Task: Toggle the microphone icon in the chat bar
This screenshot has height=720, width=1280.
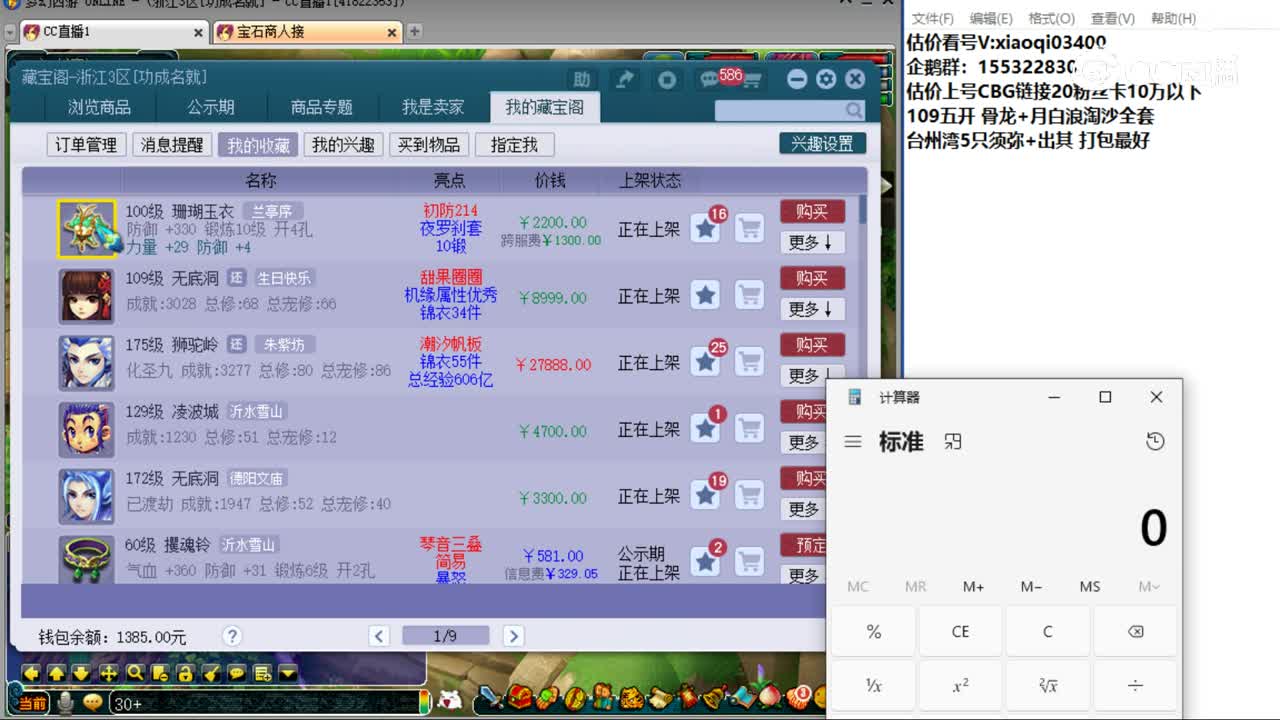Action: pos(63,703)
